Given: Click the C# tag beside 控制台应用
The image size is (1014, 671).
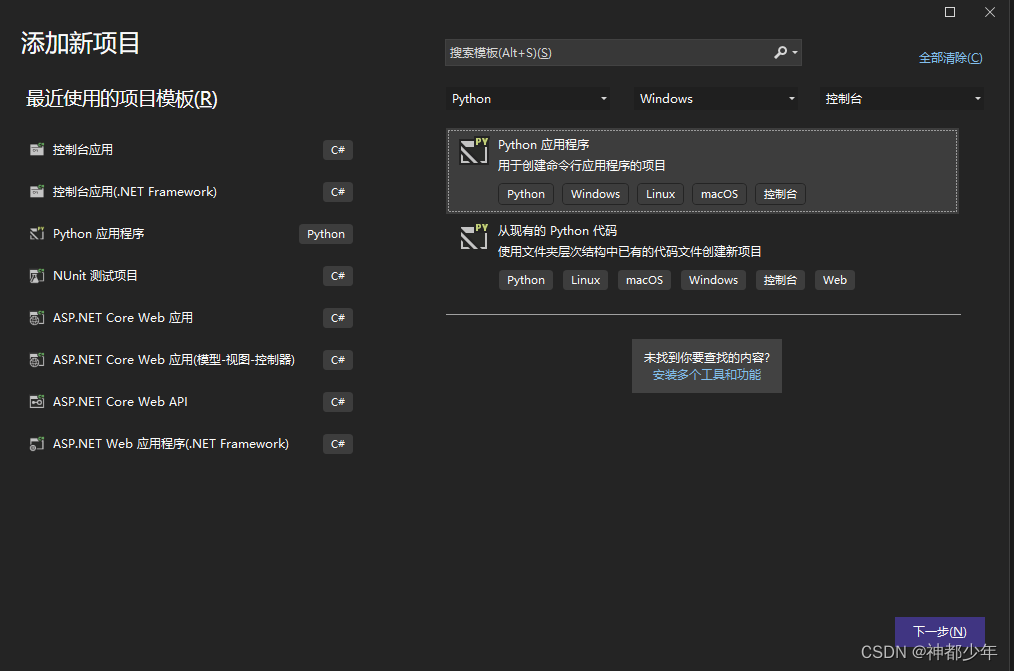Looking at the screenshot, I should 338,150.
